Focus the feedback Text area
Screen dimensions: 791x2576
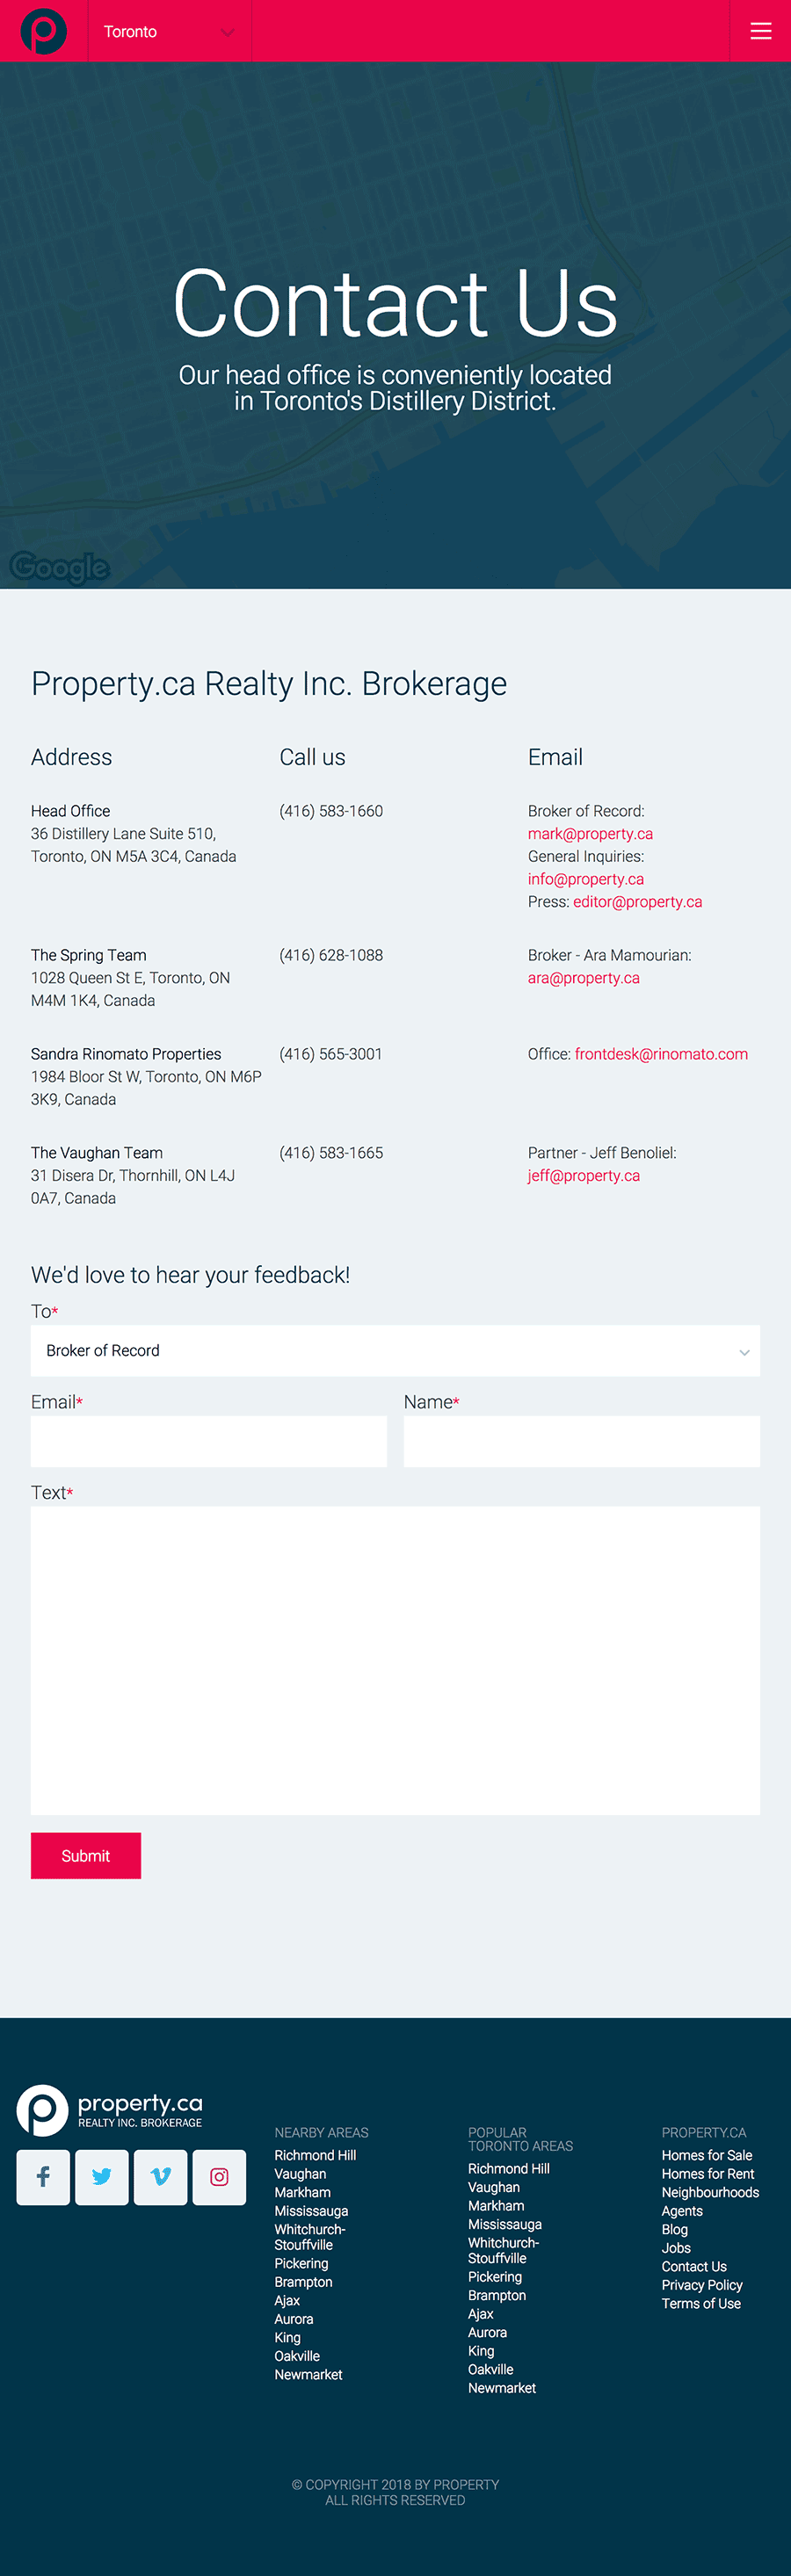(395, 1660)
